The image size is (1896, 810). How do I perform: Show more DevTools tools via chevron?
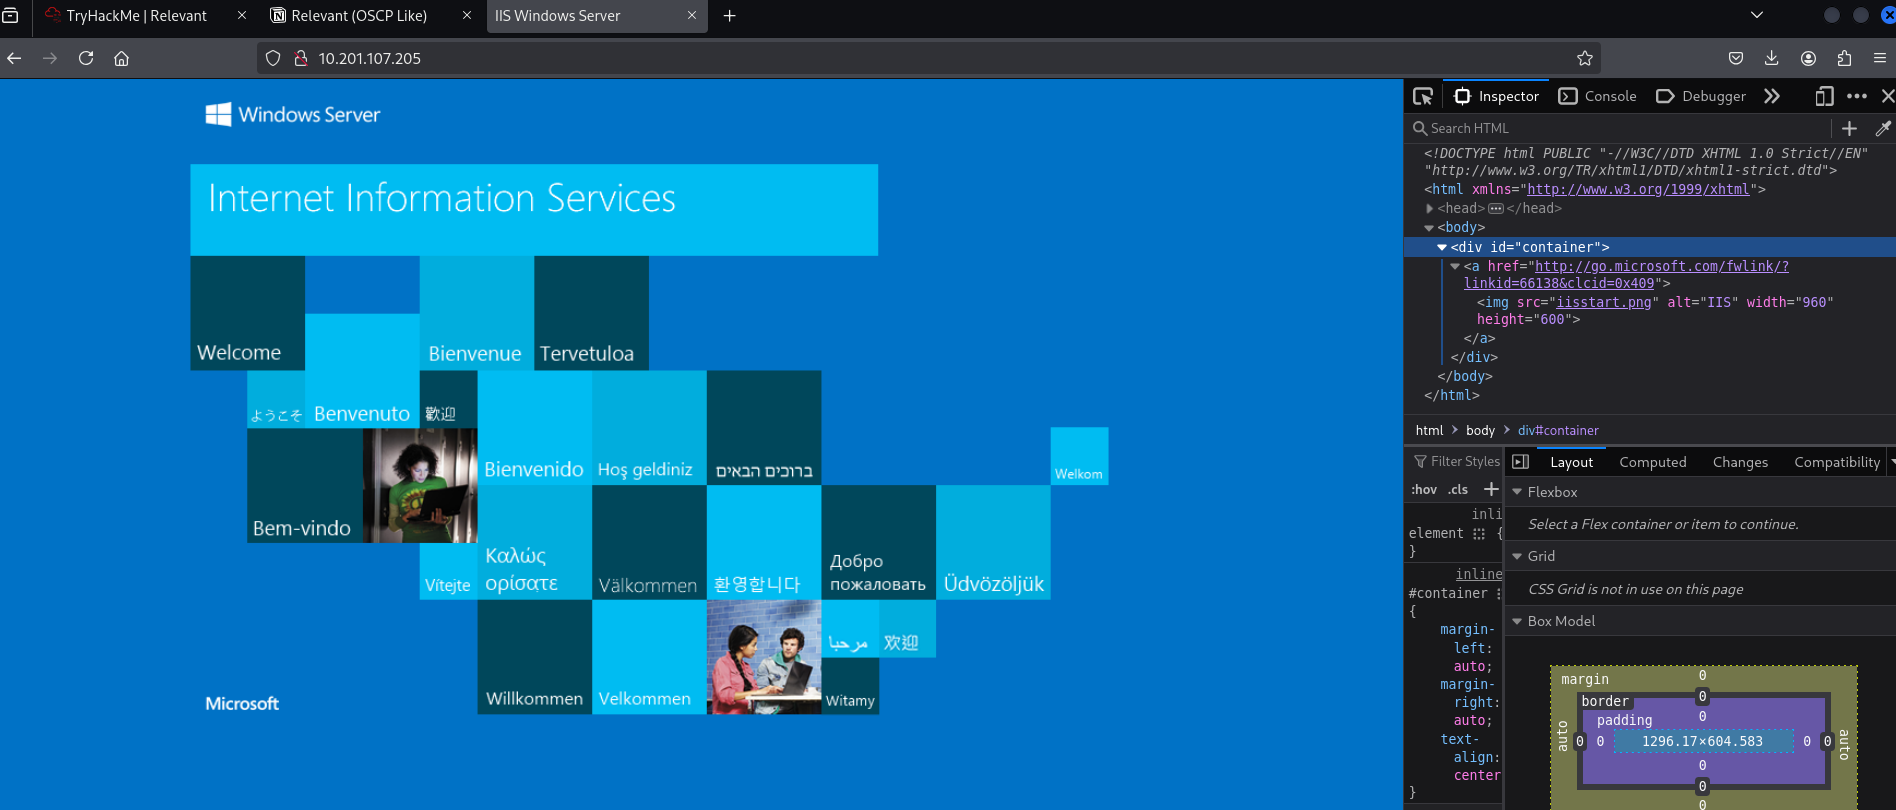pyautogui.click(x=1772, y=96)
